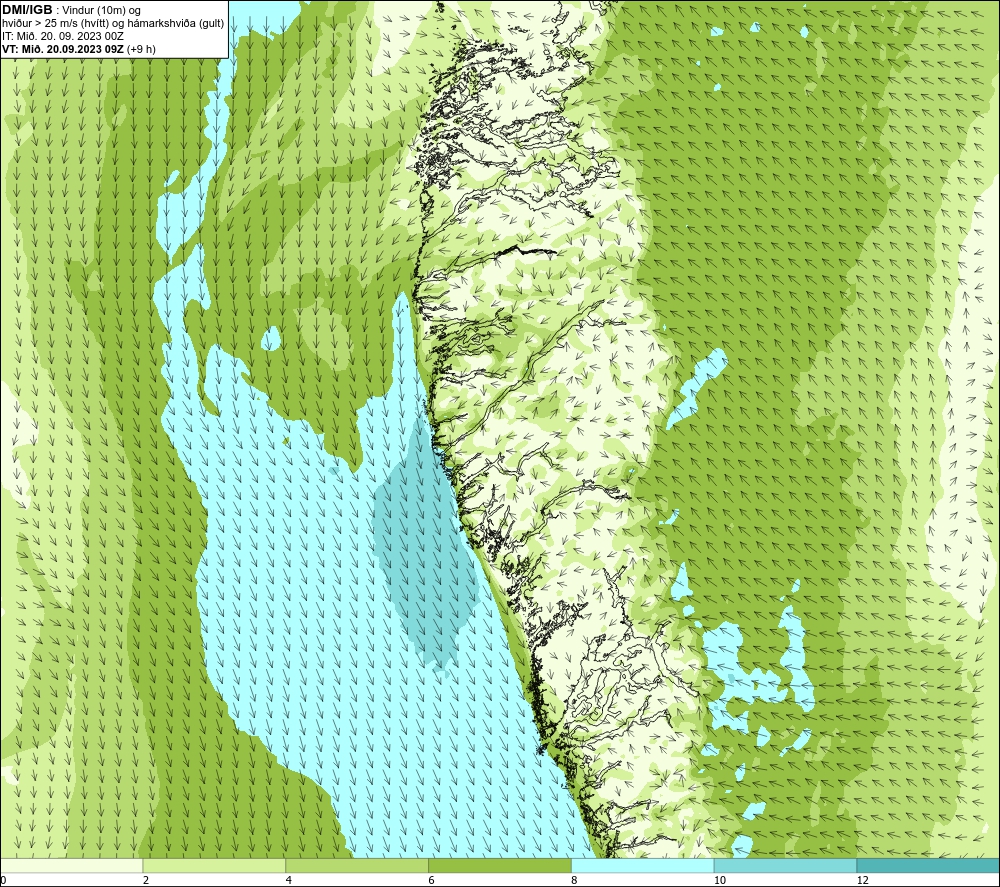The width and height of the screenshot is (1000, 887).
Task: Click the DMI/IGB title text
Action: pyautogui.click(x=27, y=10)
